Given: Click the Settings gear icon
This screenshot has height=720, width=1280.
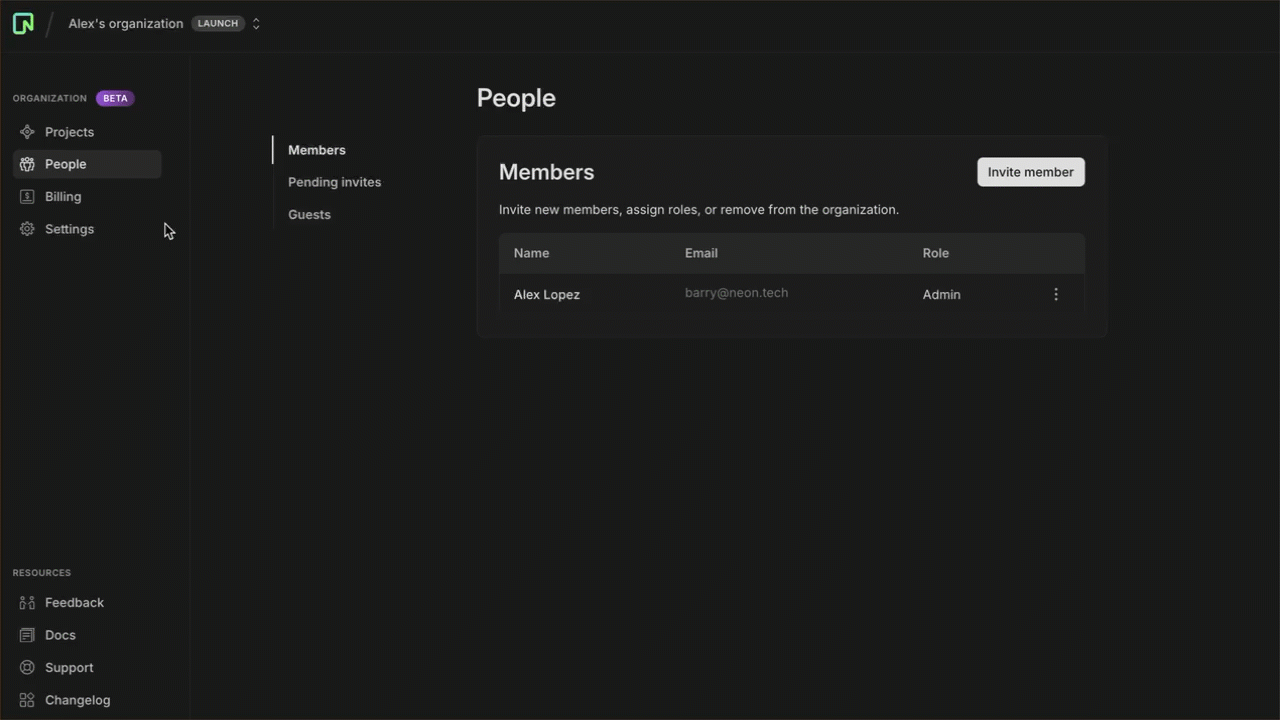Looking at the screenshot, I should (27, 229).
